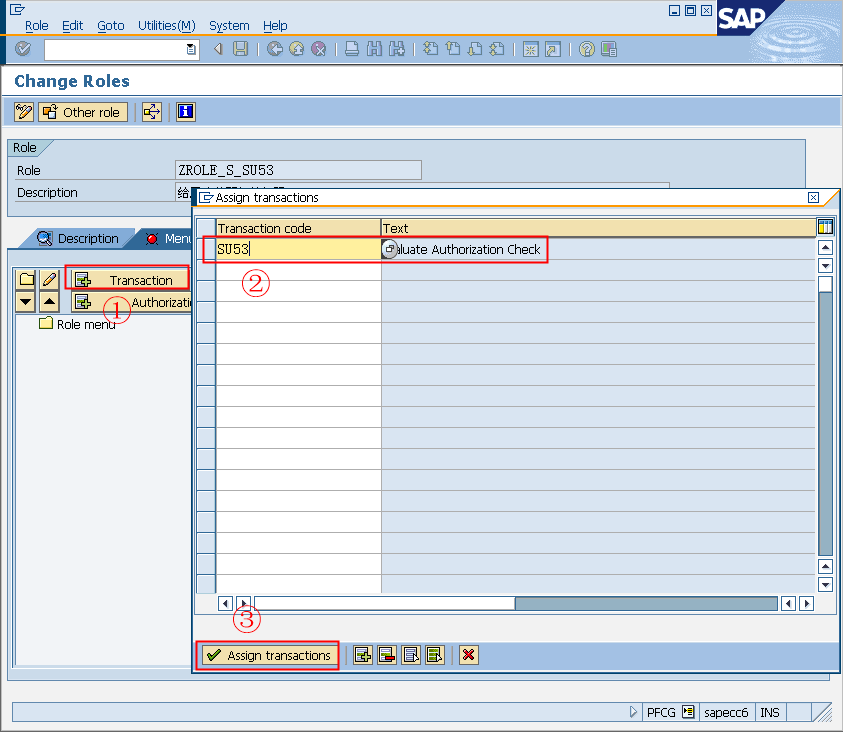Click the Find Next binoculars-plus icon
843x732 pixels.
point(397,49)
